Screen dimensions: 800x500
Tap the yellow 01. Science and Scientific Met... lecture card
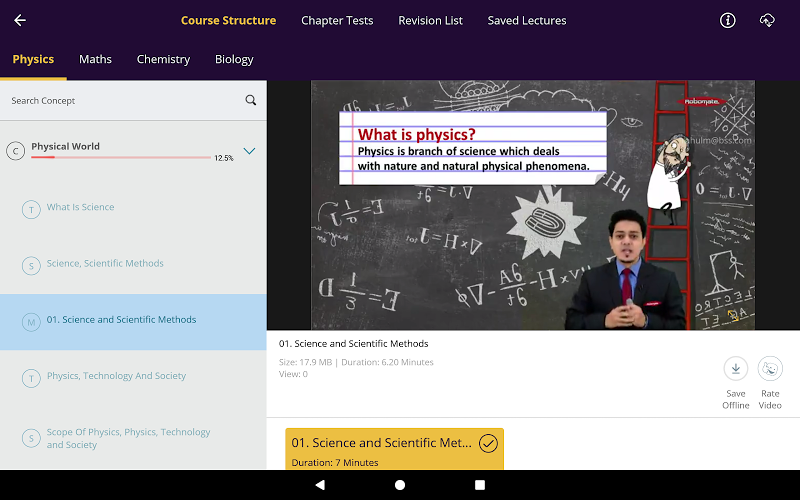394,449
